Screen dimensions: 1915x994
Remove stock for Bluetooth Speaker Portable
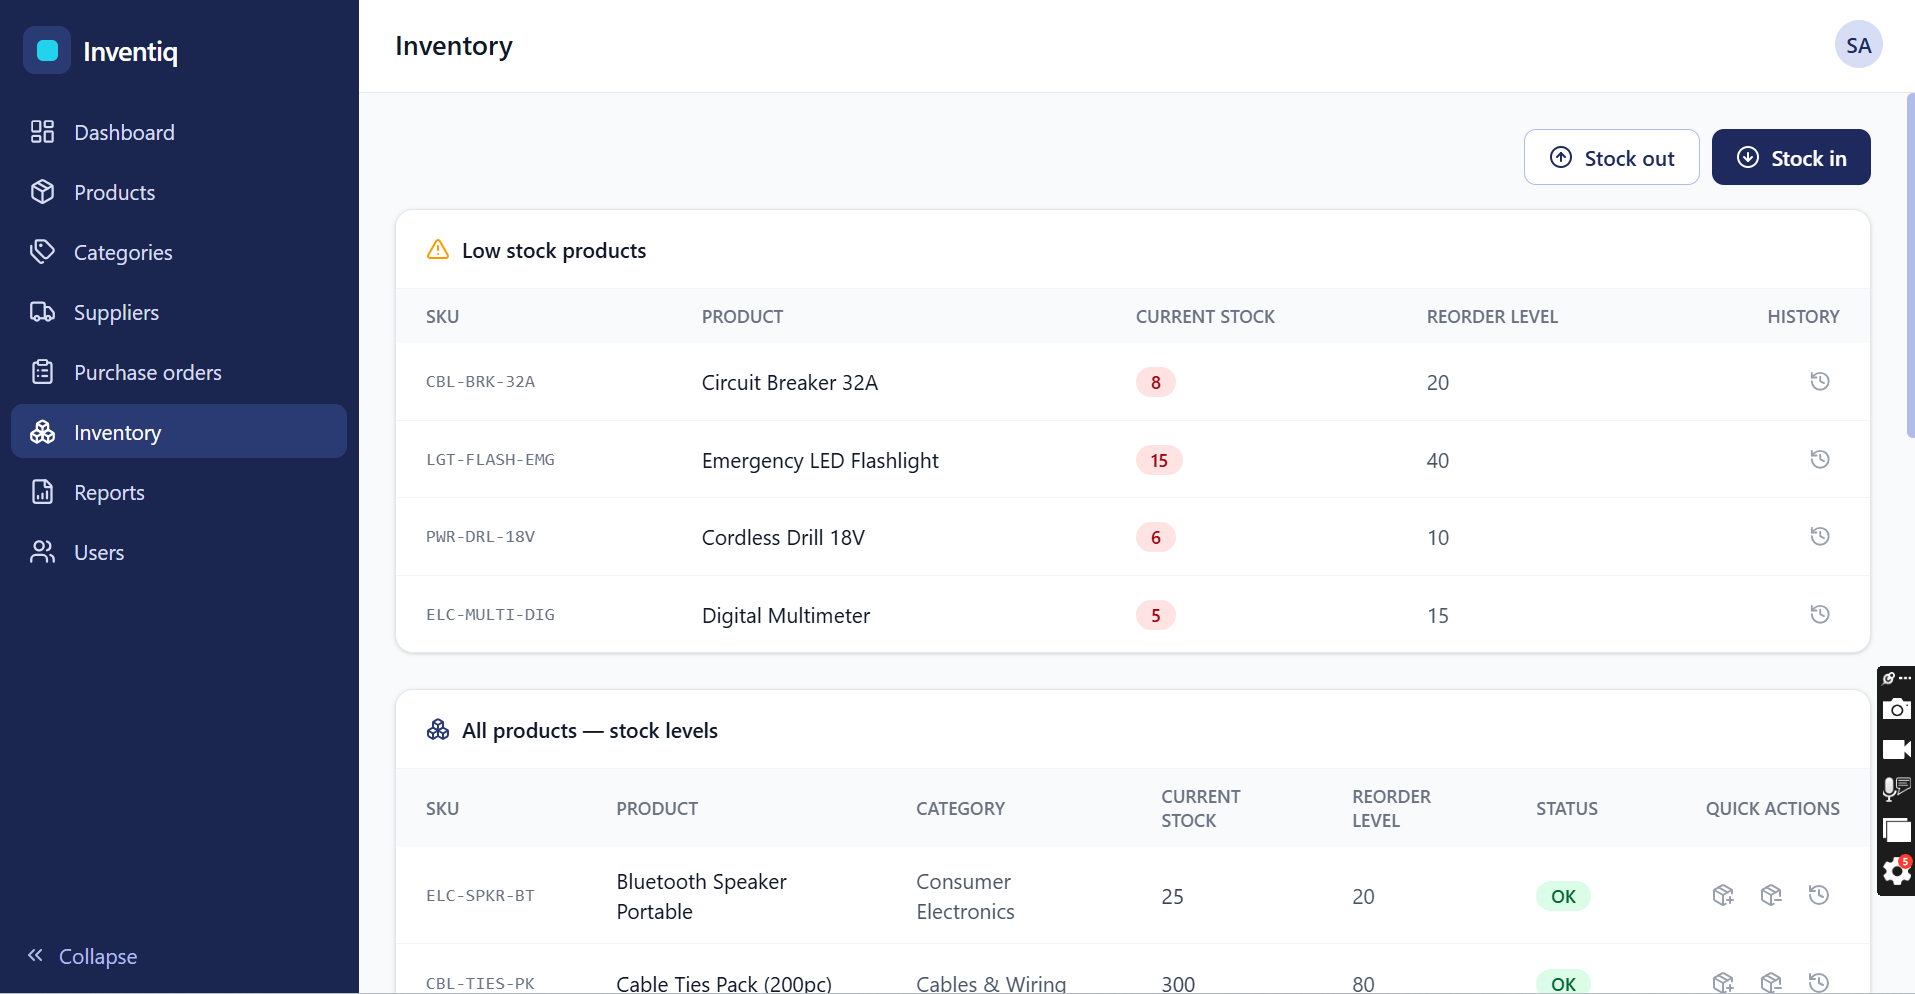pos(1771,895)
